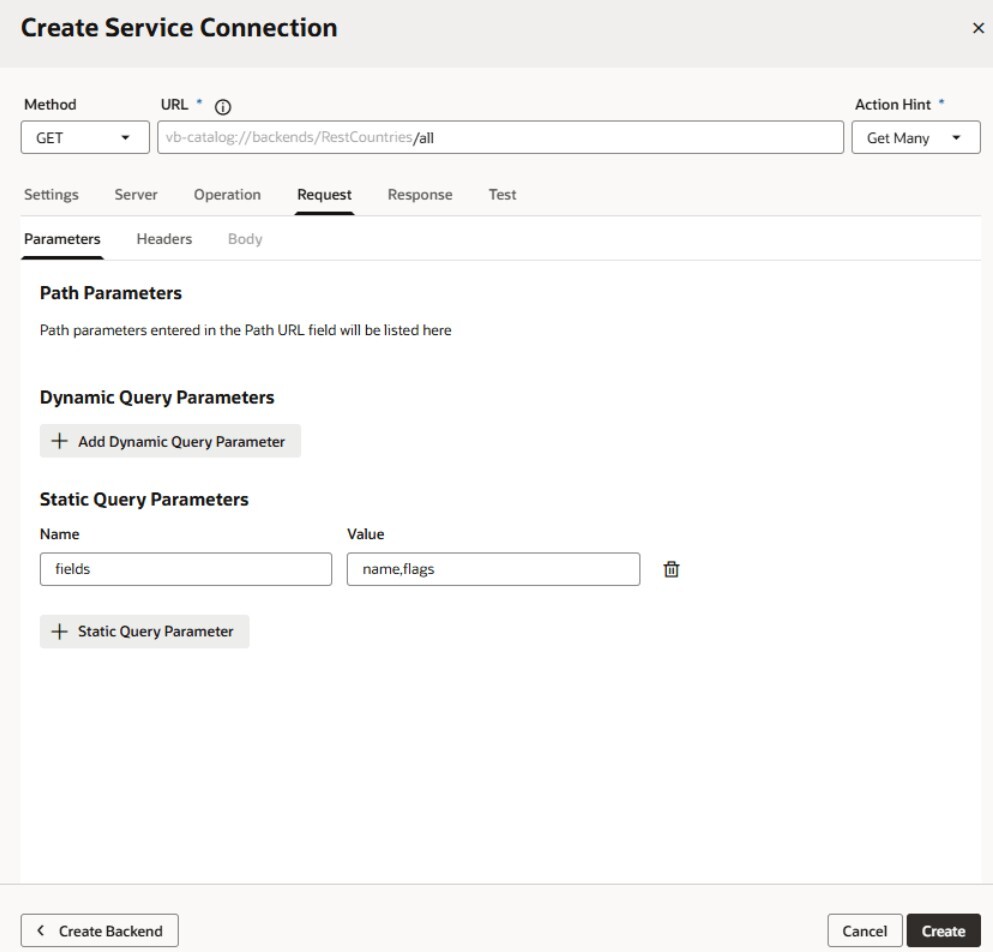The width and height of the screenshot is (993, 952).
Task: Switch to the Settings tab
Action: 51,194
